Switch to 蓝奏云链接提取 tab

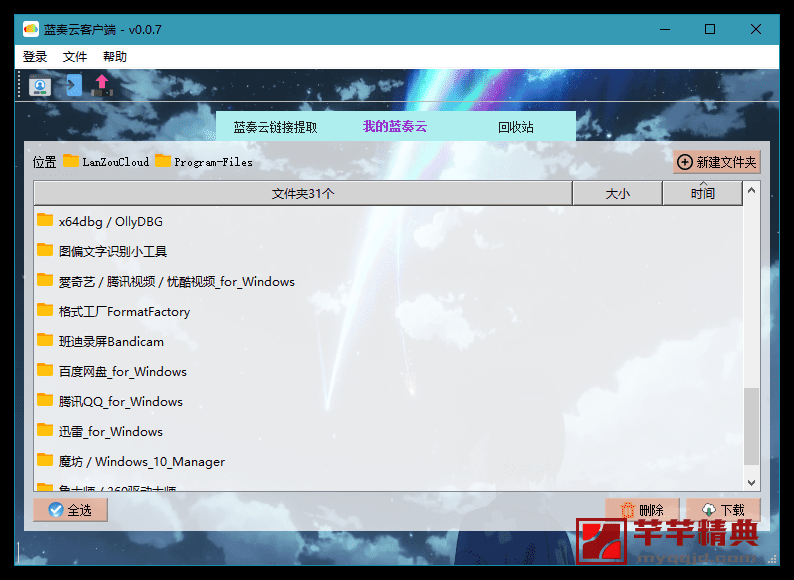[275, 127]
